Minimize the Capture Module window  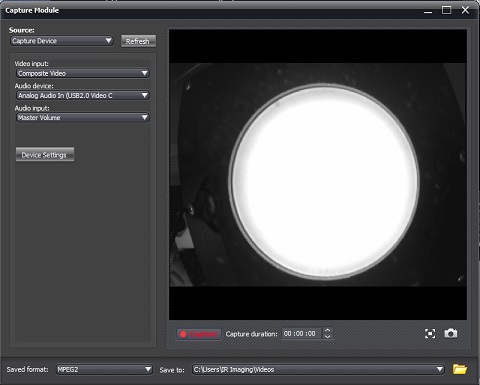pyautogui.click(x=428, y=11)
